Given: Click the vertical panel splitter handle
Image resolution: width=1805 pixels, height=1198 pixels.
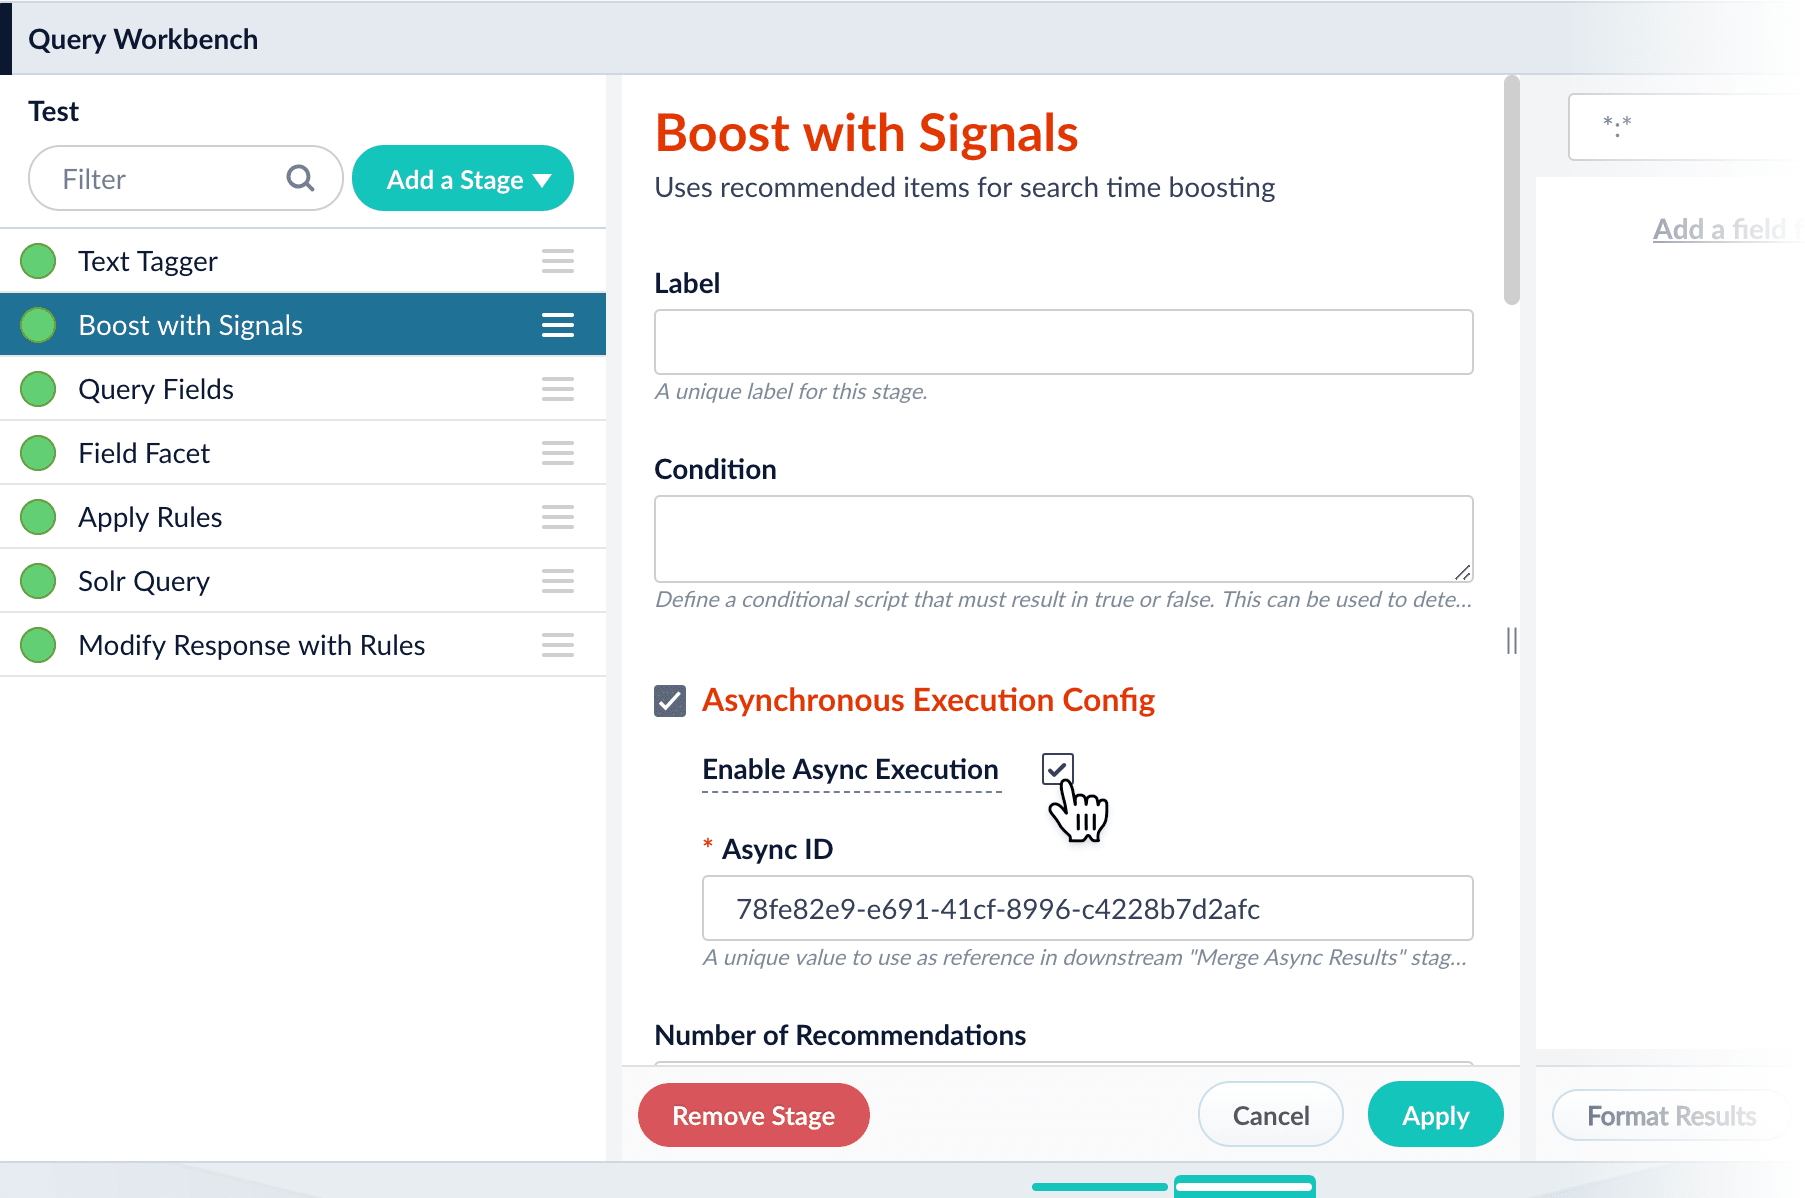Looking at the screenshot, I should click(1511, 641).
